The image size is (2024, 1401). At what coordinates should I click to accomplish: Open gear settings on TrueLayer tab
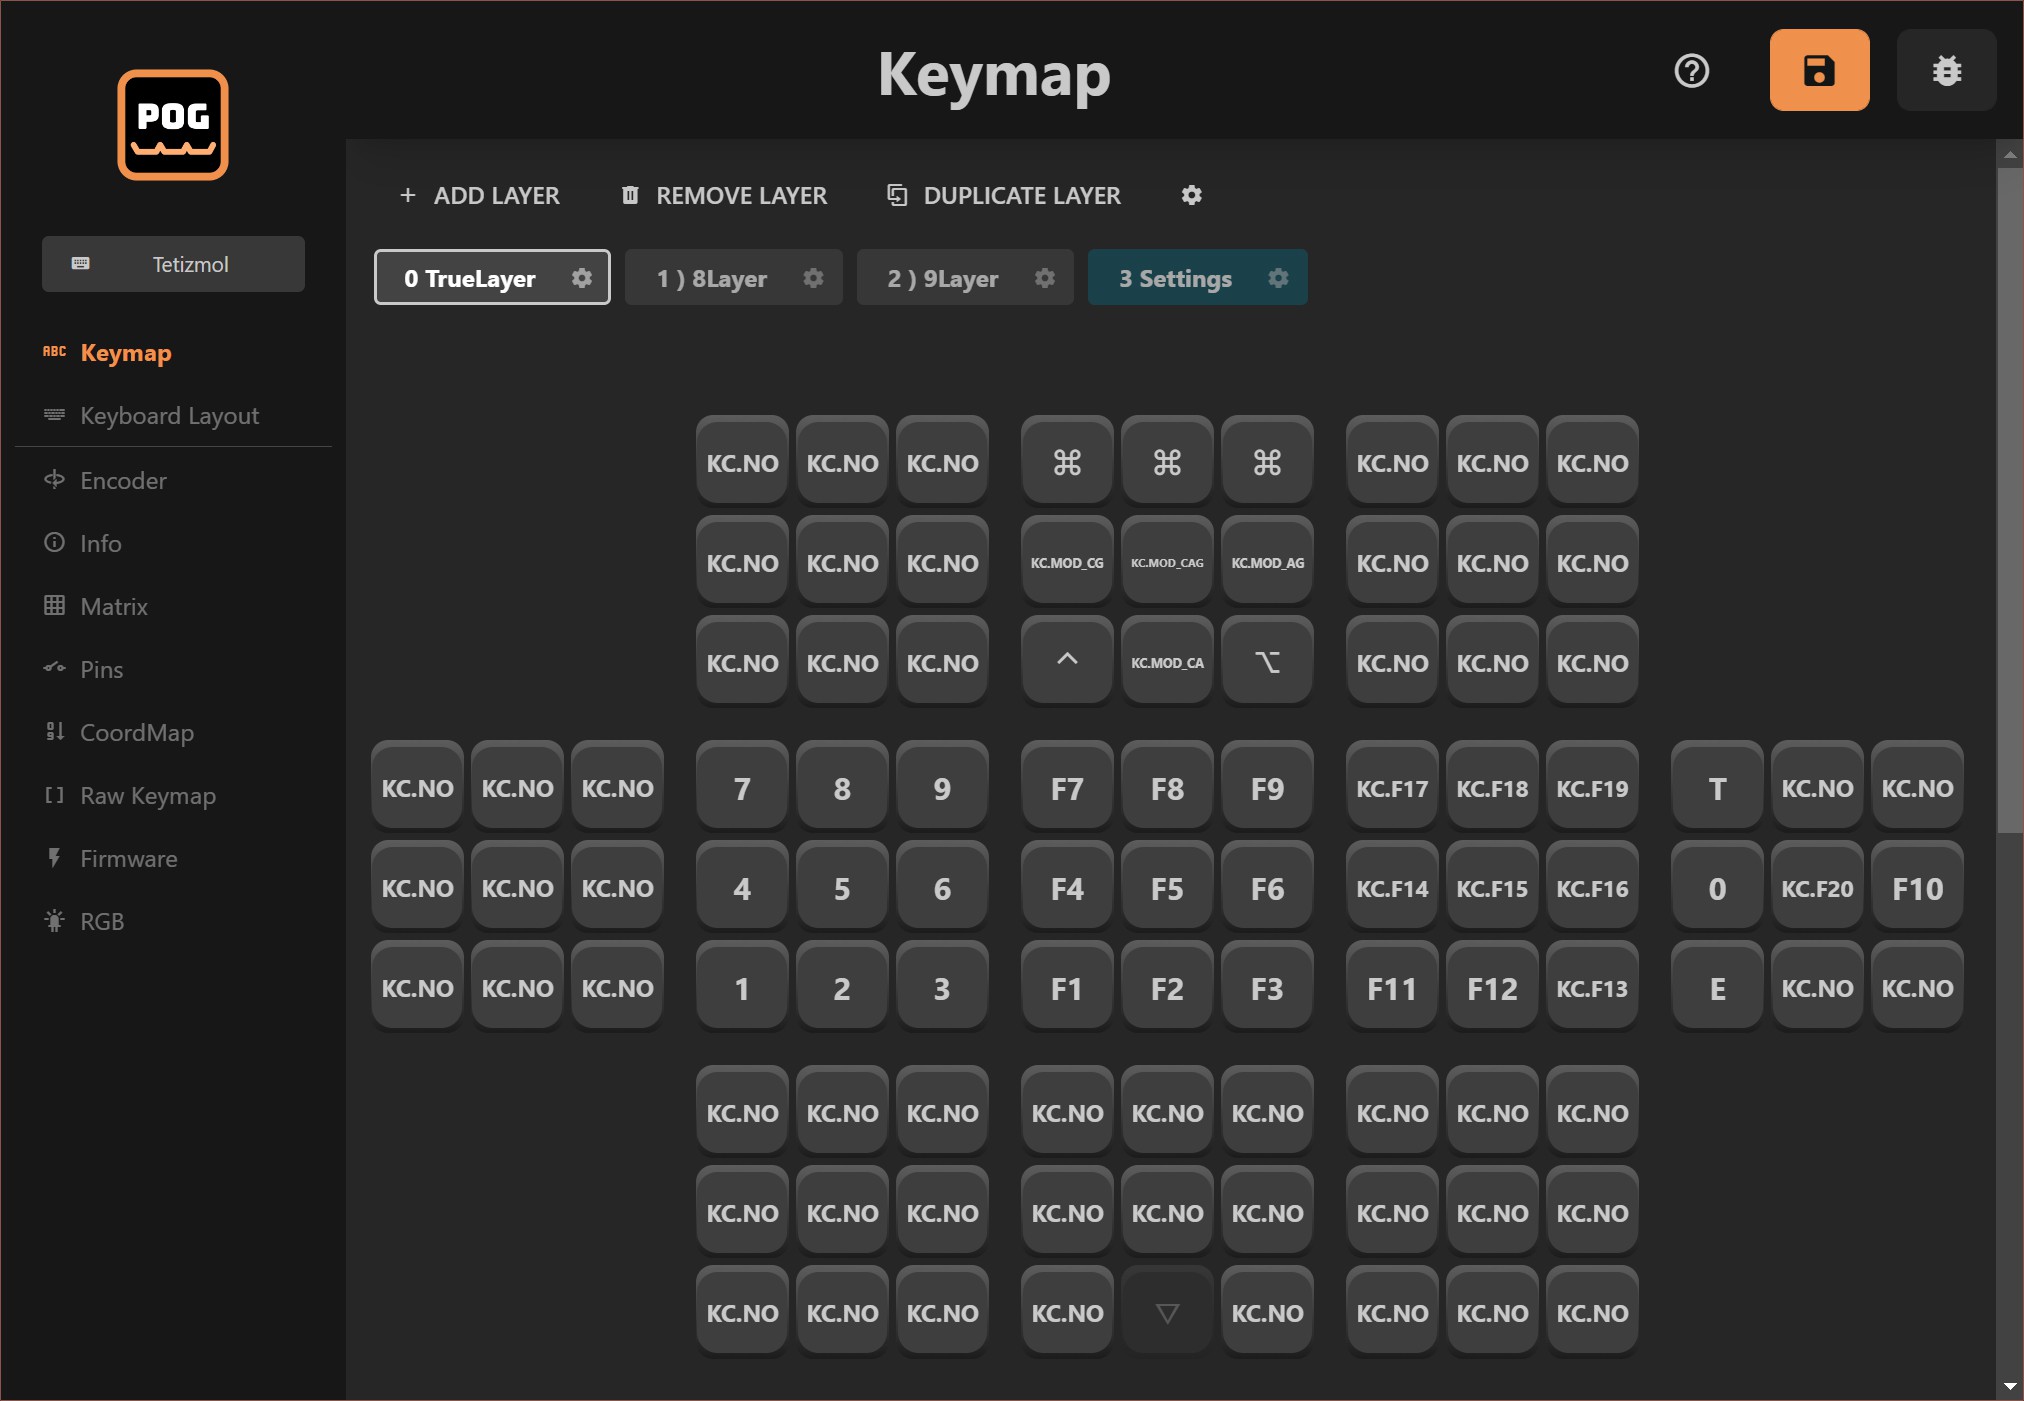582,278
